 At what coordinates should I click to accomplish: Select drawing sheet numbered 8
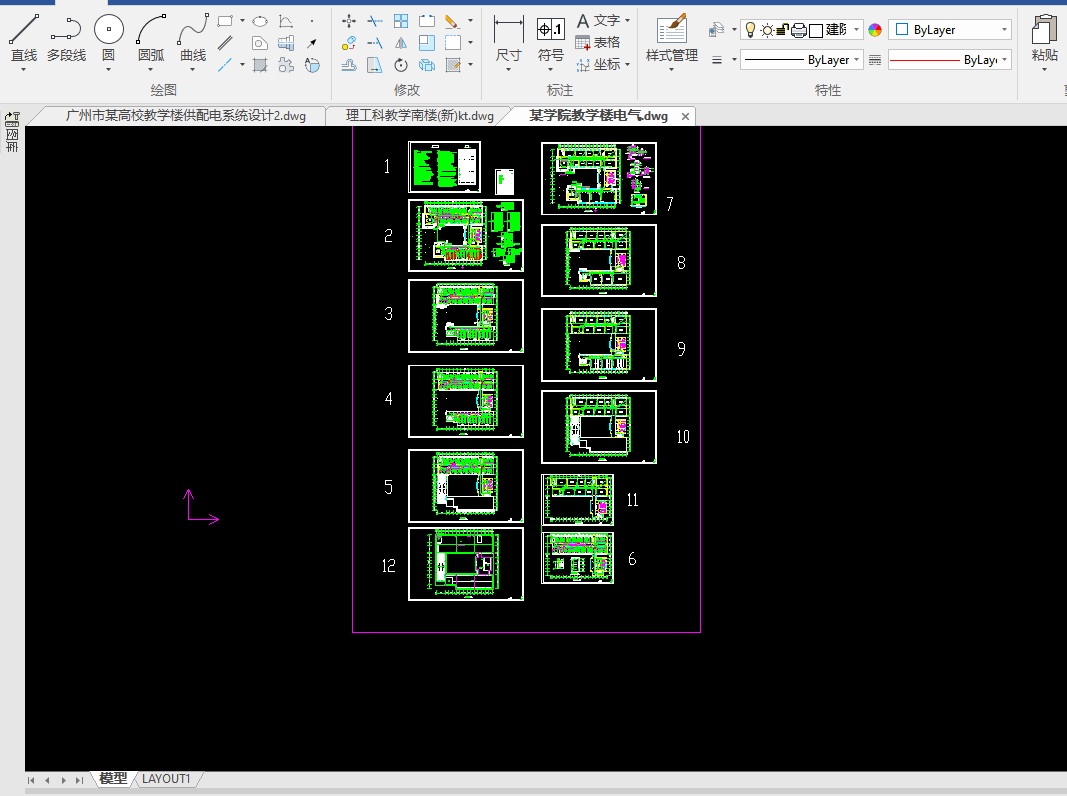click(599, 261)
